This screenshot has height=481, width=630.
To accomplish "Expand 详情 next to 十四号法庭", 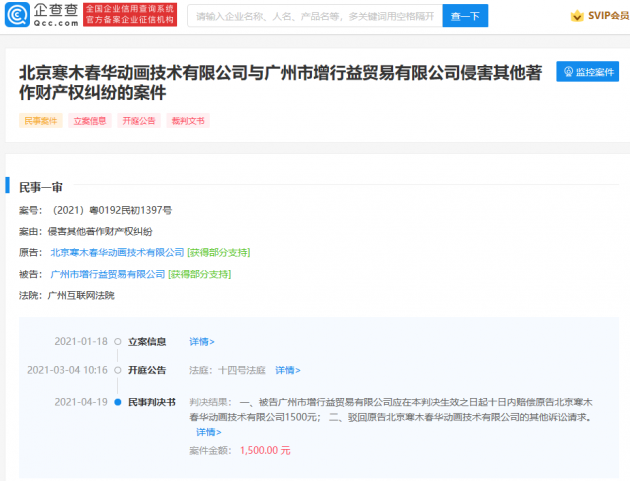I will point(287,370).
